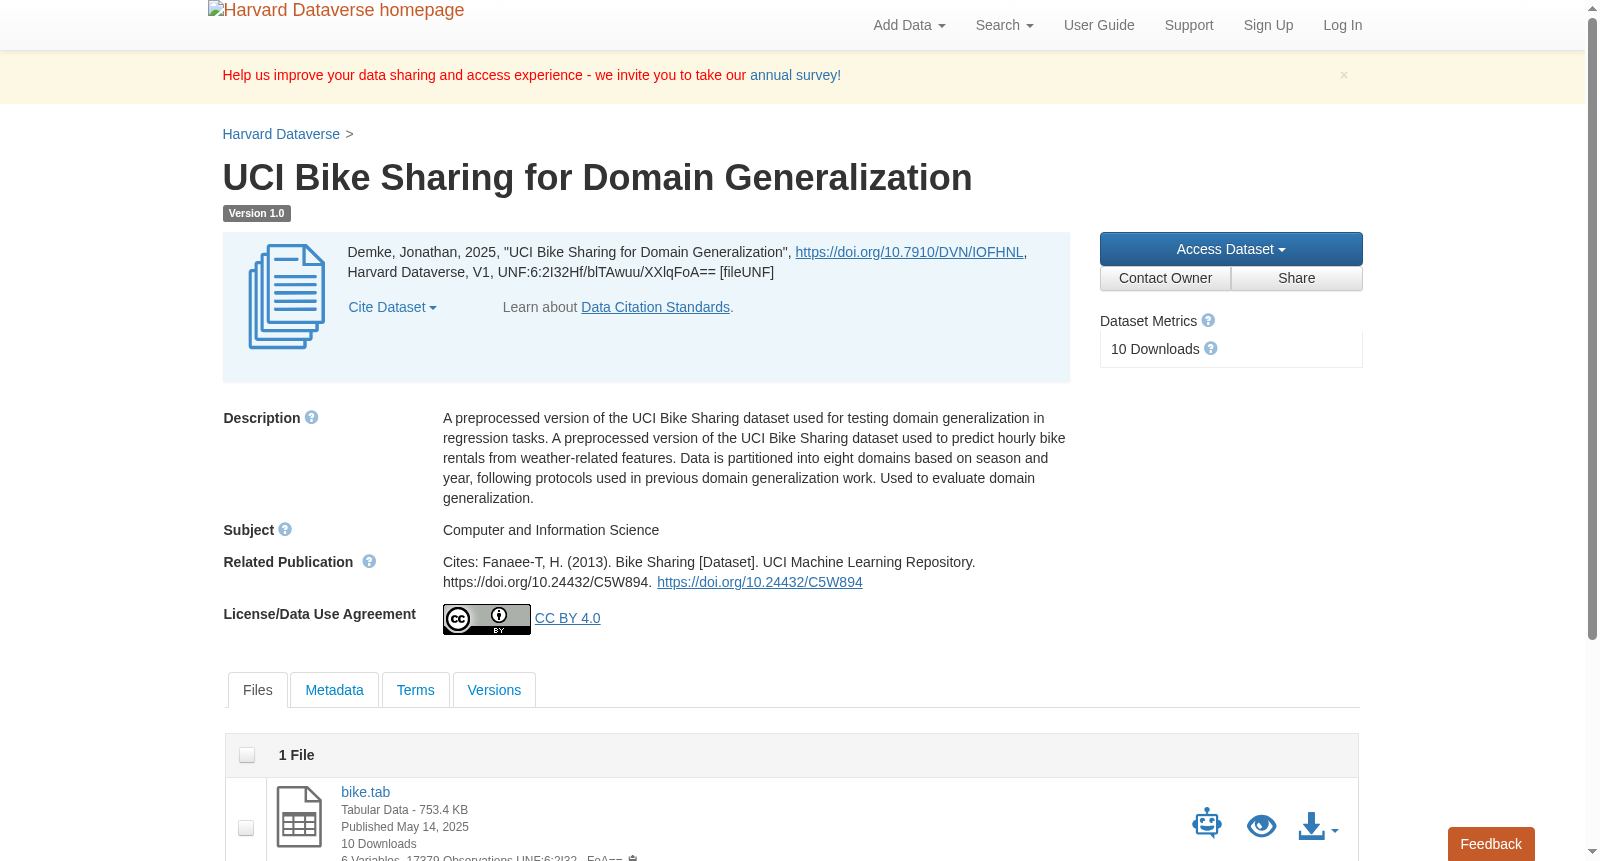Go to Log In page
Viewport: 1600px width, 861px height.
pos(1342,25)
